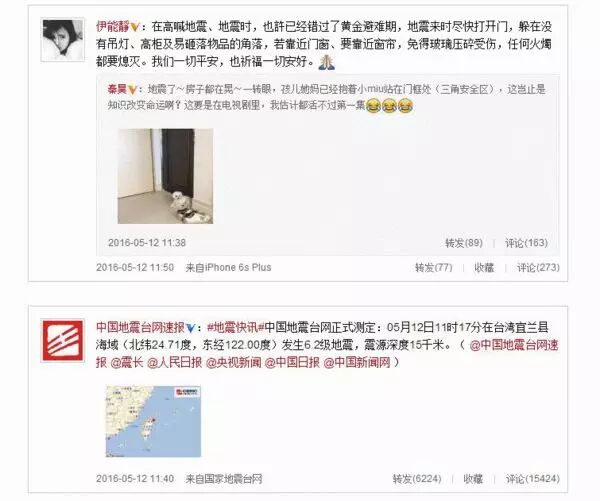This screenshot has height=501, width=600.
Task: Click verified badge next to 伊能静
Action: click(134, 27)
